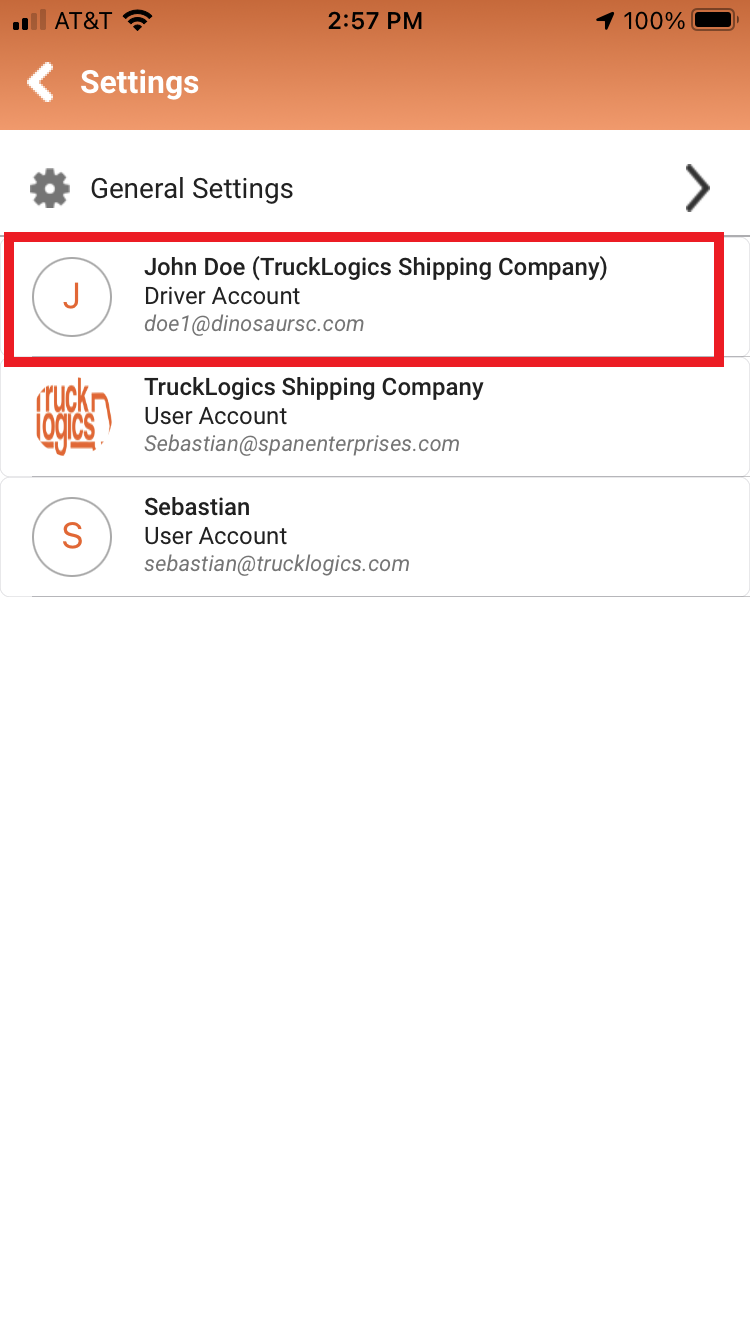Click the doe1@dinosaursc.com email text

point(254,324)
